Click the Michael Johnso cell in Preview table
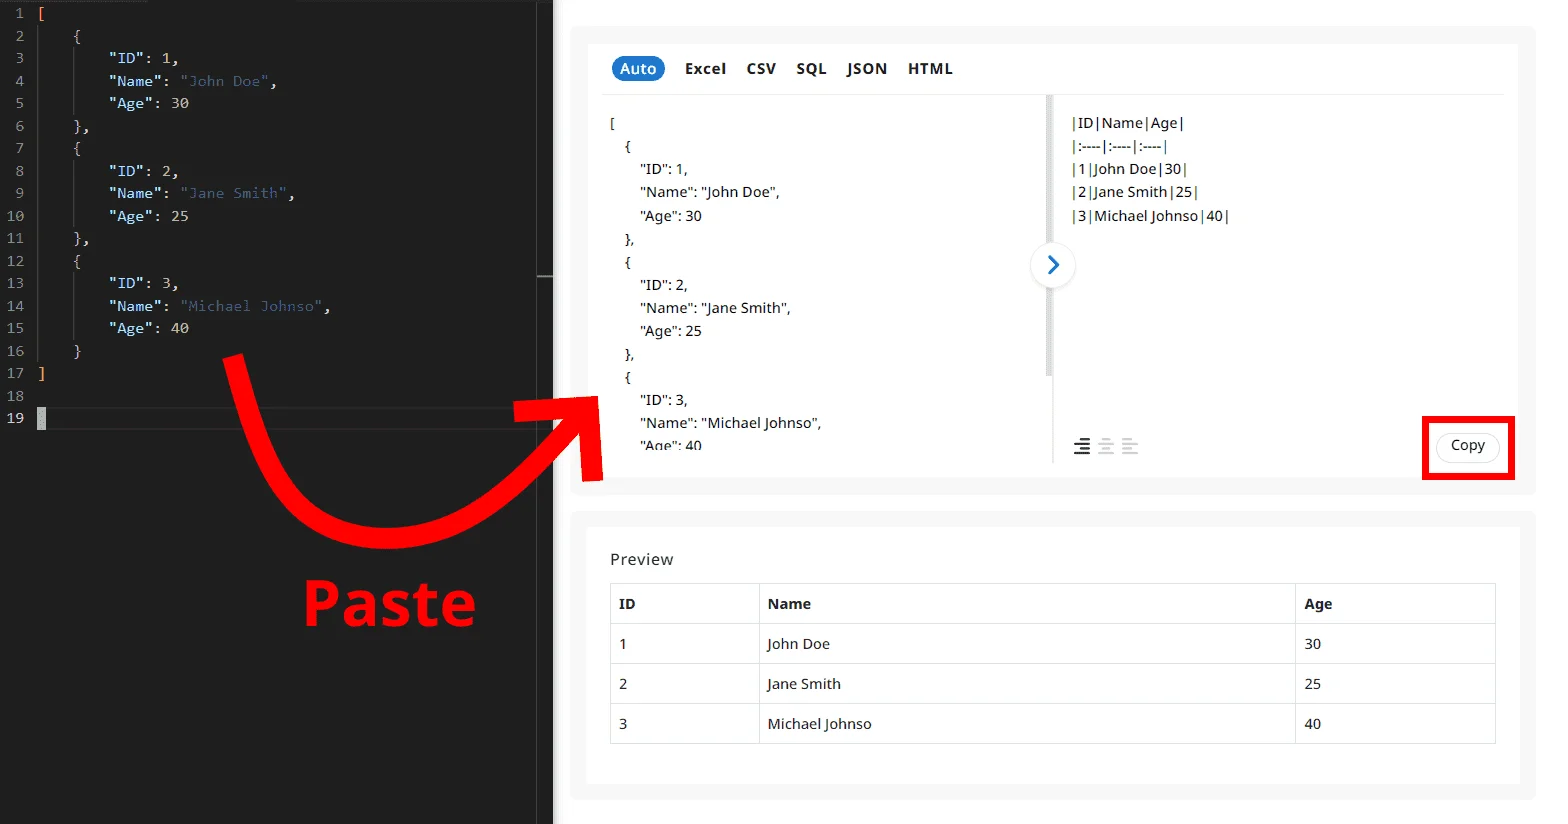The height and width of the screenshot is (824, 1568). (1027, 724)
